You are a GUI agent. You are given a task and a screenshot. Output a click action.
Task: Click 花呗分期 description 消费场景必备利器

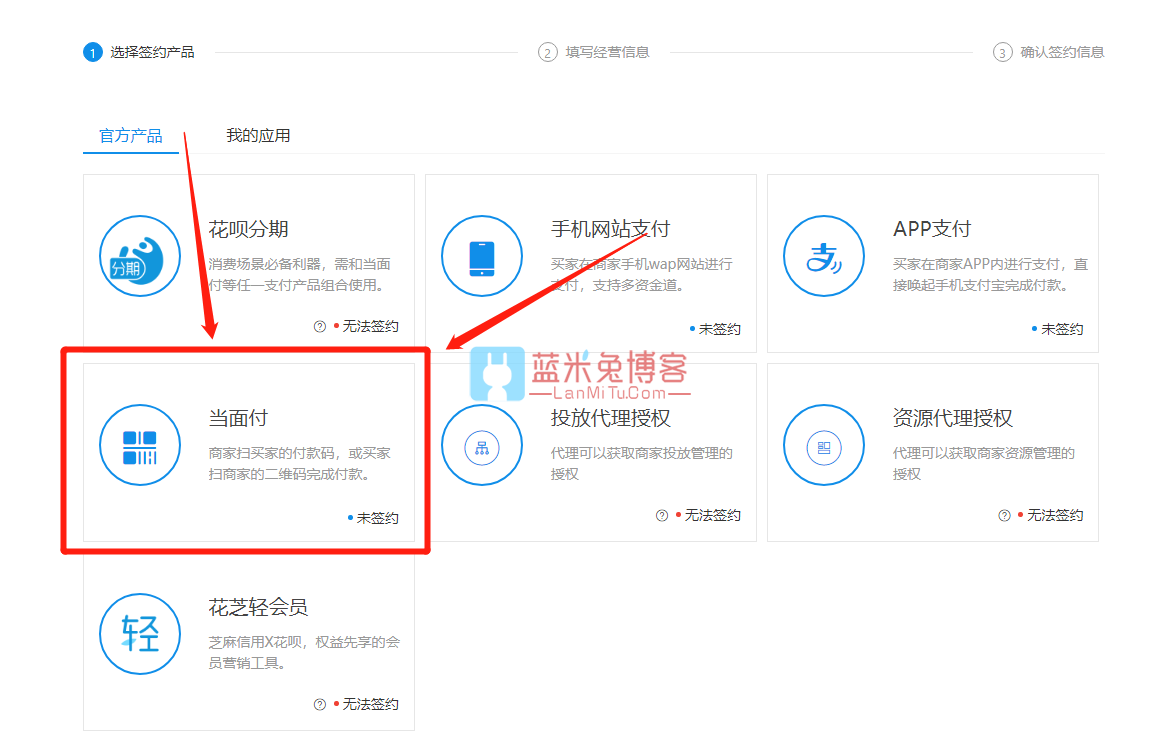pyautogui.click(x=300, y=275)
